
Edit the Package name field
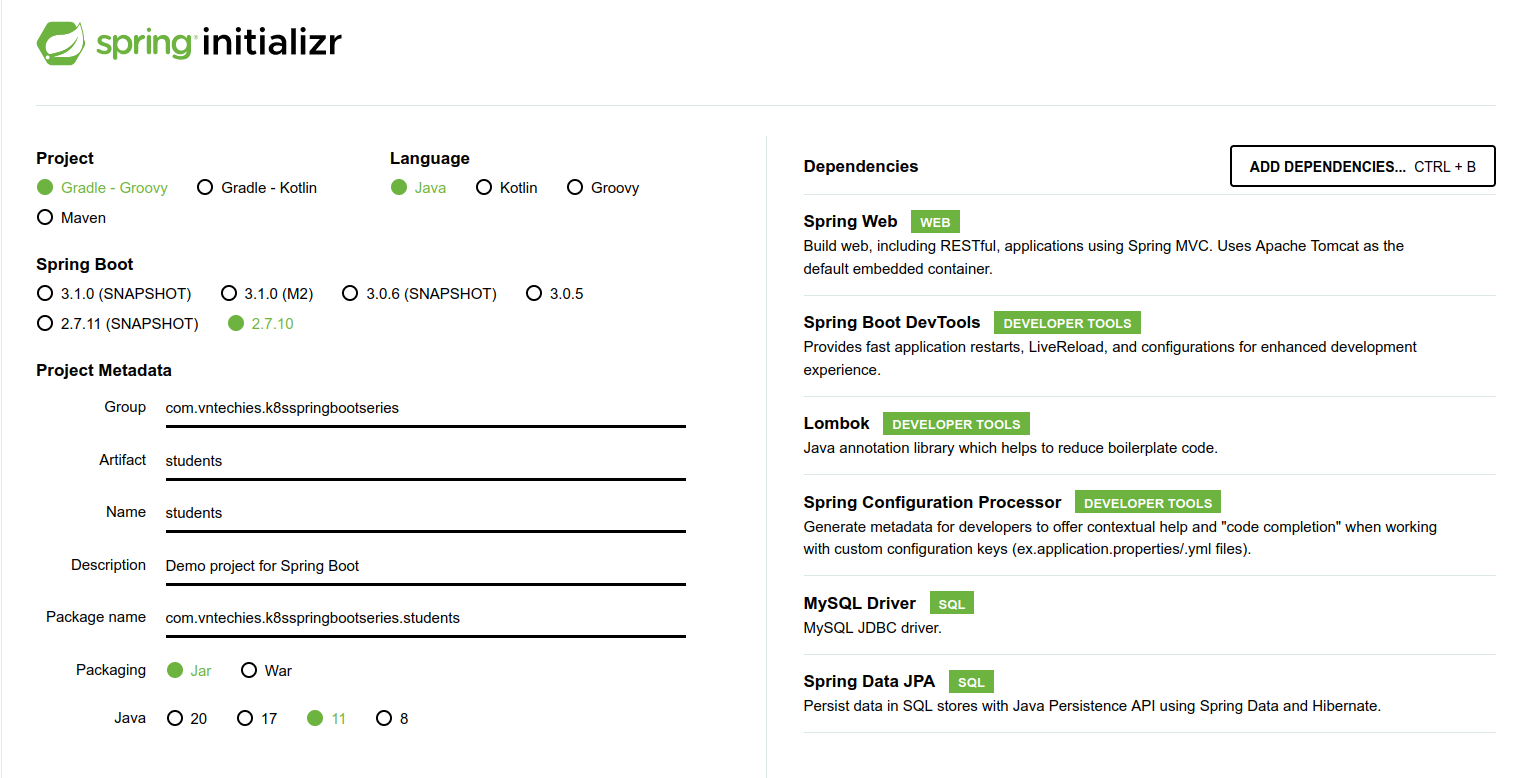click(425, 618)
